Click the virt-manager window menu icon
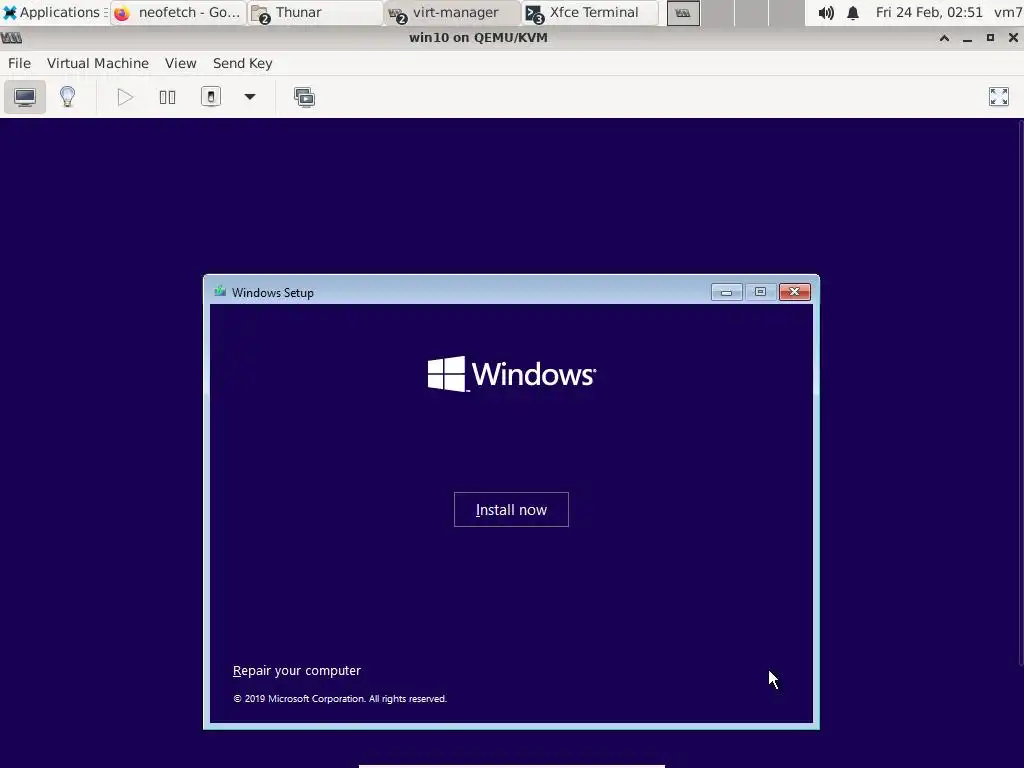 click(11, 38)
